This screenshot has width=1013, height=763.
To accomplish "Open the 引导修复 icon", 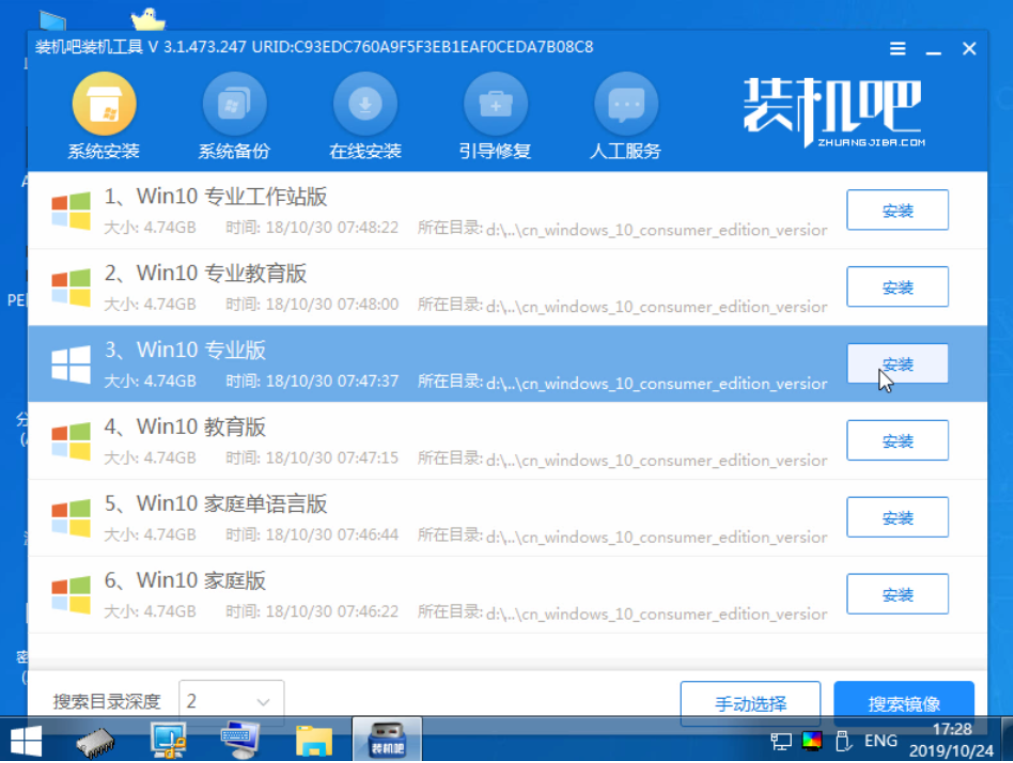I will [496, 104].
